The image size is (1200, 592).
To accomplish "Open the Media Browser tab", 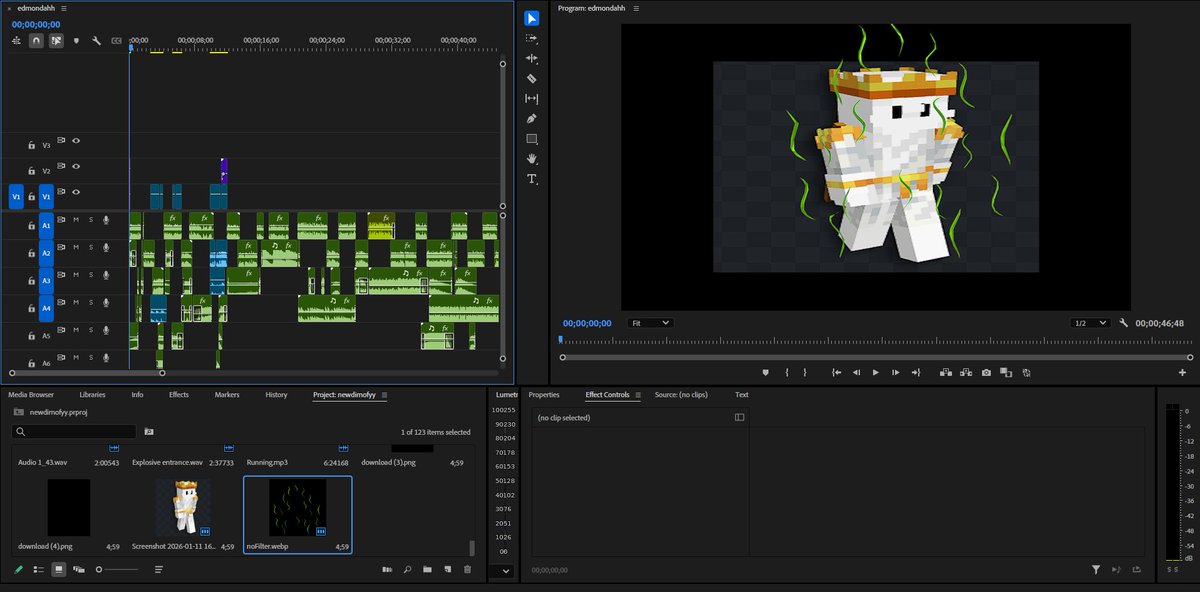I will [x=31, y=395].
